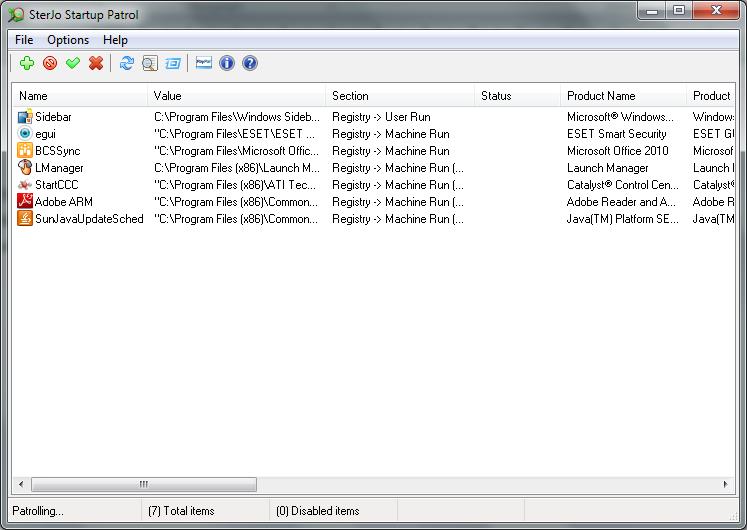747x530 pixels.
Task: Click 'Microsoft® Windows...' product name
Action: tap(620, 117)
